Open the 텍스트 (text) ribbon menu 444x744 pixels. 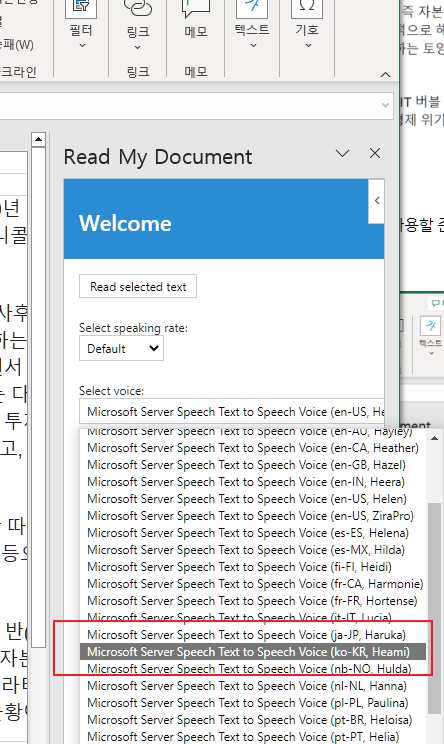252,24
